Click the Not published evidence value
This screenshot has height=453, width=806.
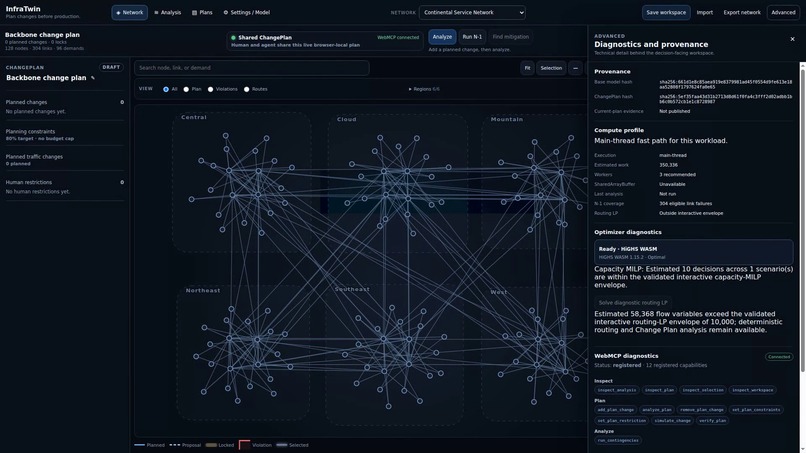[x=674, y=111]
